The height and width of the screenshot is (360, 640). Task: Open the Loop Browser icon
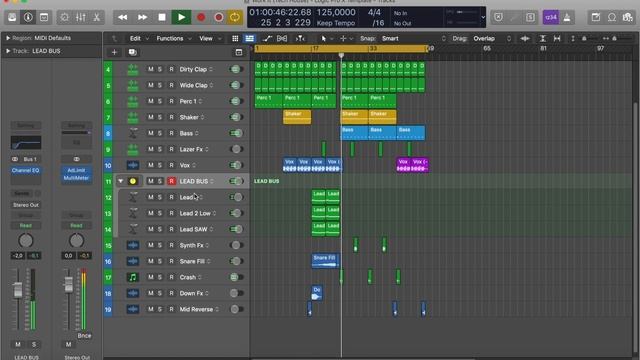[x=628, y=17]
